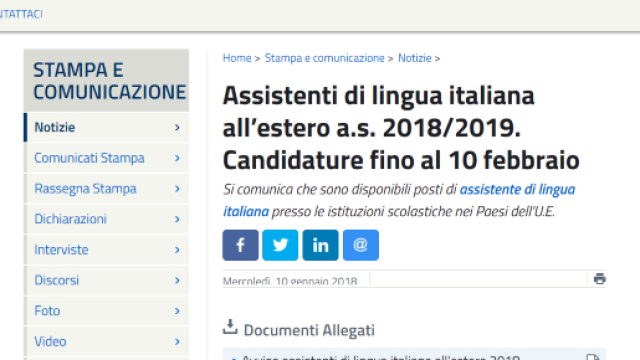
Task: Share article on LinkedIn
Action: 320,245
